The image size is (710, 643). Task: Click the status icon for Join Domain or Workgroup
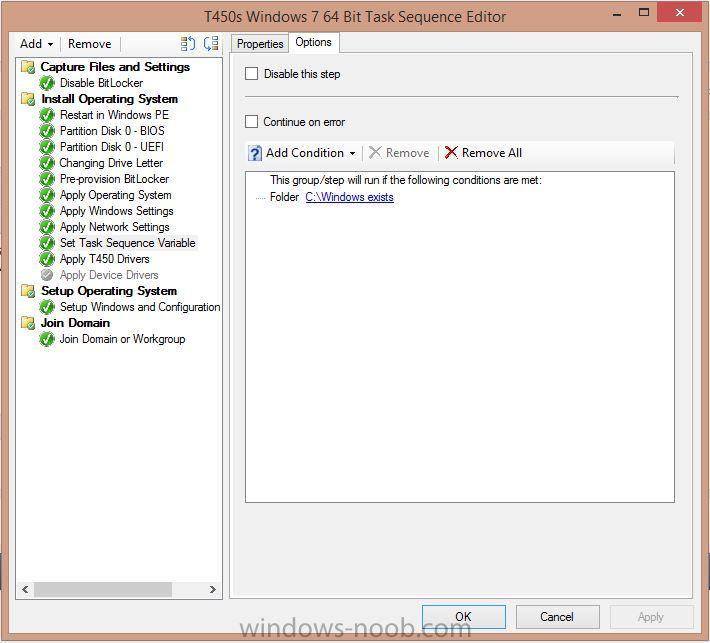point(47,339)
